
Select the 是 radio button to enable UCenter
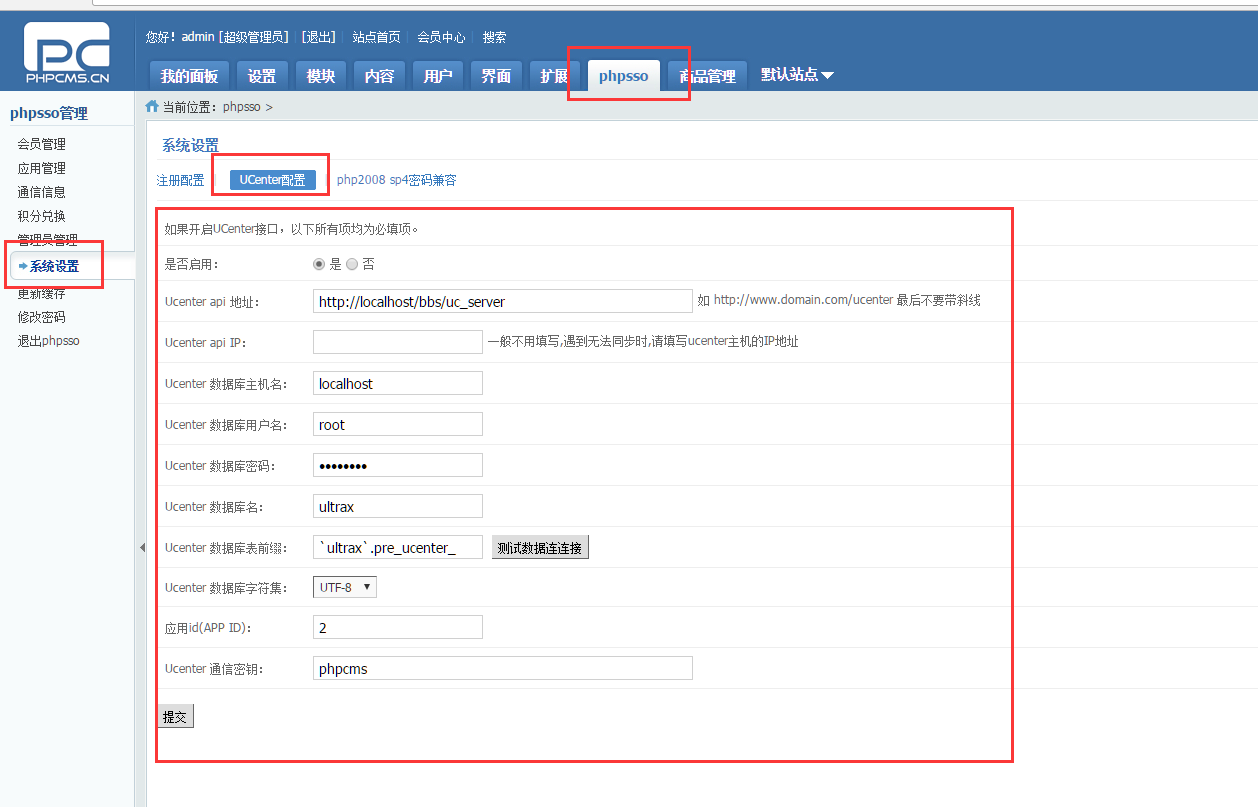coord(319,264)
